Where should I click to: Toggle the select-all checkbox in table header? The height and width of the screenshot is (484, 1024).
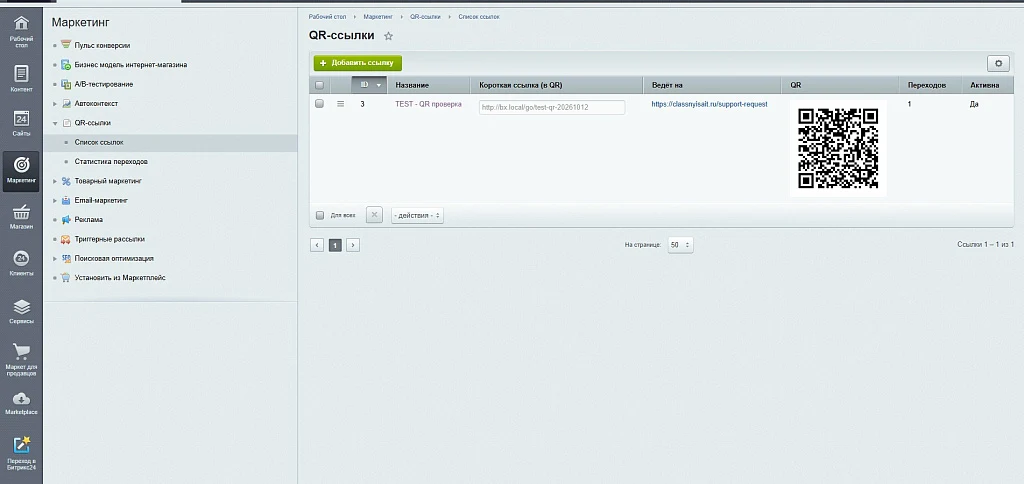click(319, 85)
